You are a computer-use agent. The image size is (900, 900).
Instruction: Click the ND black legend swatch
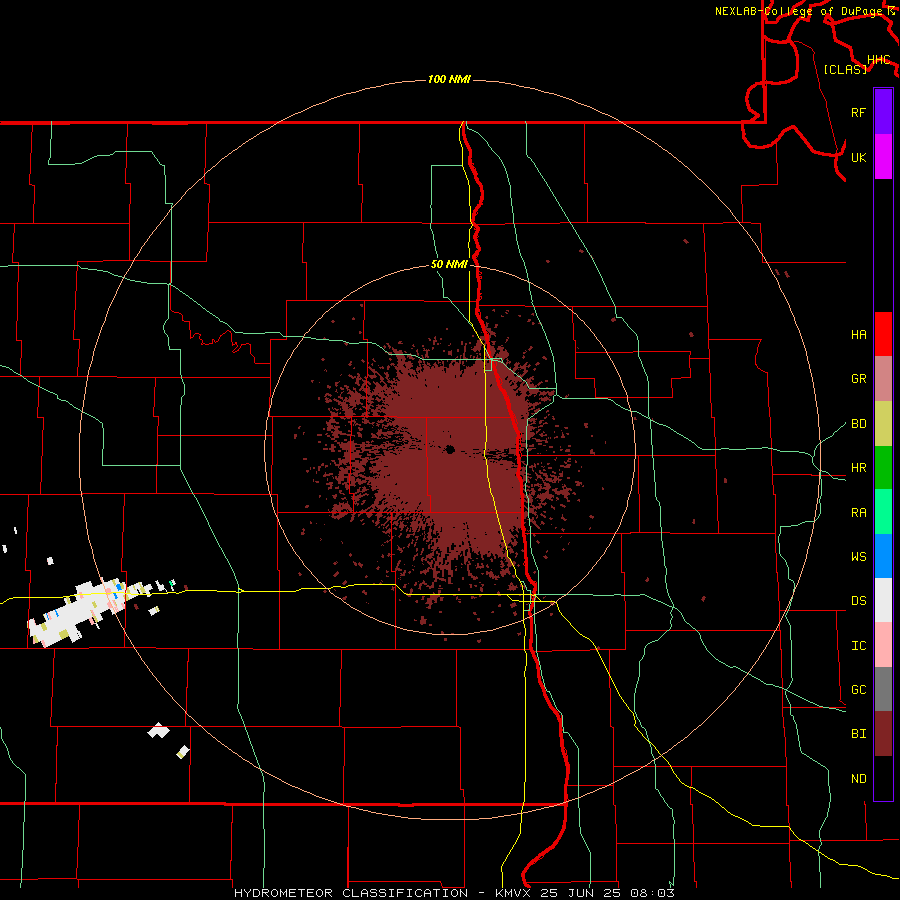pos(883,778)
